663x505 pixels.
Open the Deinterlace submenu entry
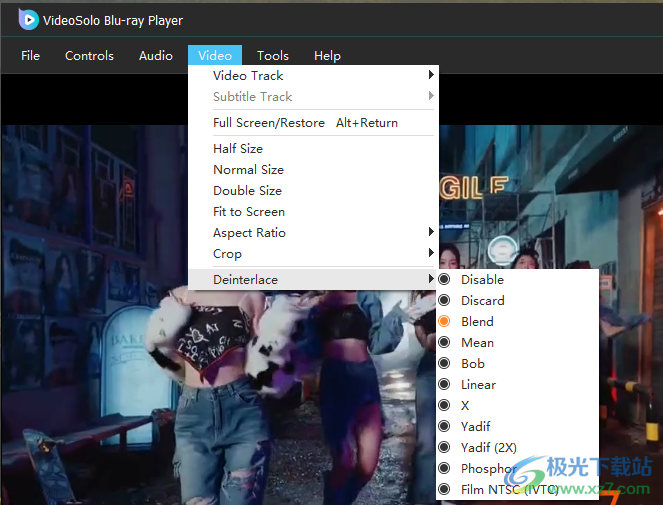click(313, 280)
